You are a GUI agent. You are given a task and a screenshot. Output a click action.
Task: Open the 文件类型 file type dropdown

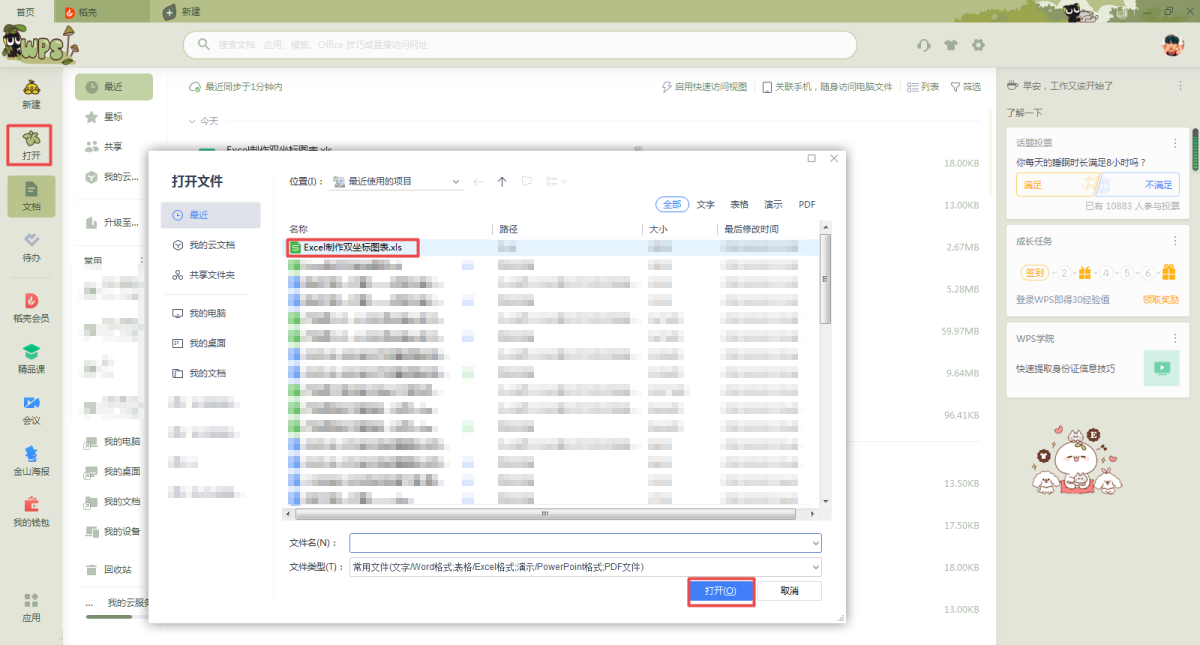pos(814,567)
